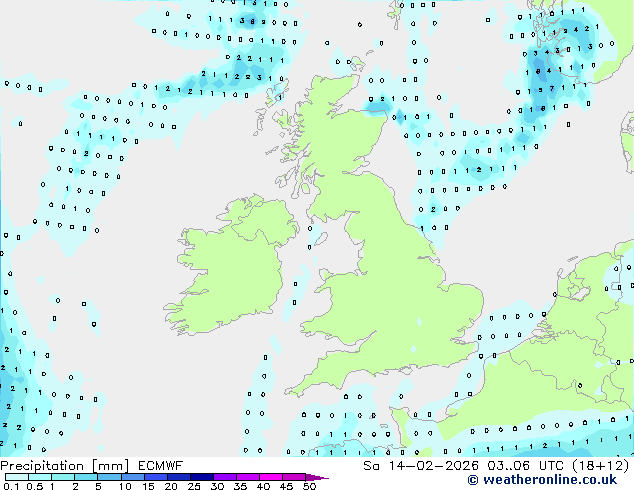This screenshot has height=490, width=634.
Task: Click the 20–25 mm legend swatch
Action: 179,477
